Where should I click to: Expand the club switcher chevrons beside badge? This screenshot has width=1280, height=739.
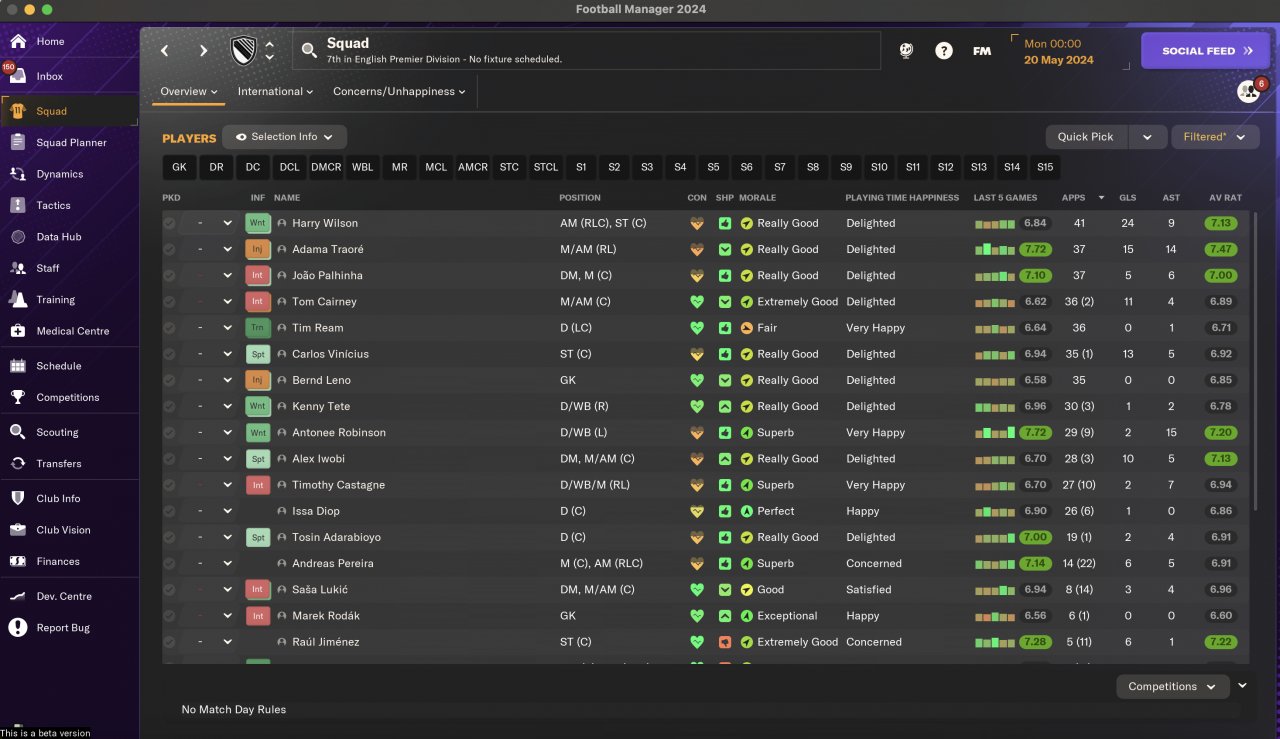[269, 50]
